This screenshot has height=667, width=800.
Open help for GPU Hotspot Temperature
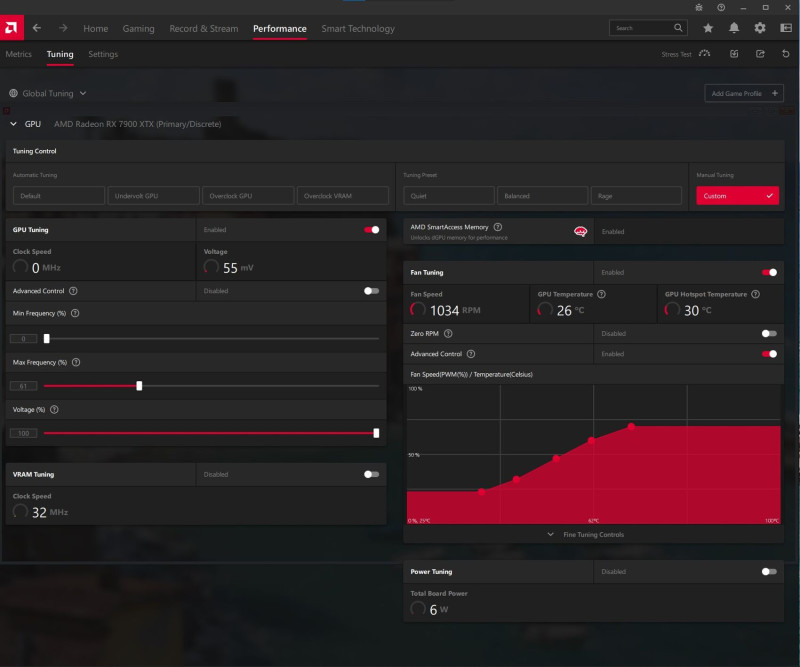756,294
